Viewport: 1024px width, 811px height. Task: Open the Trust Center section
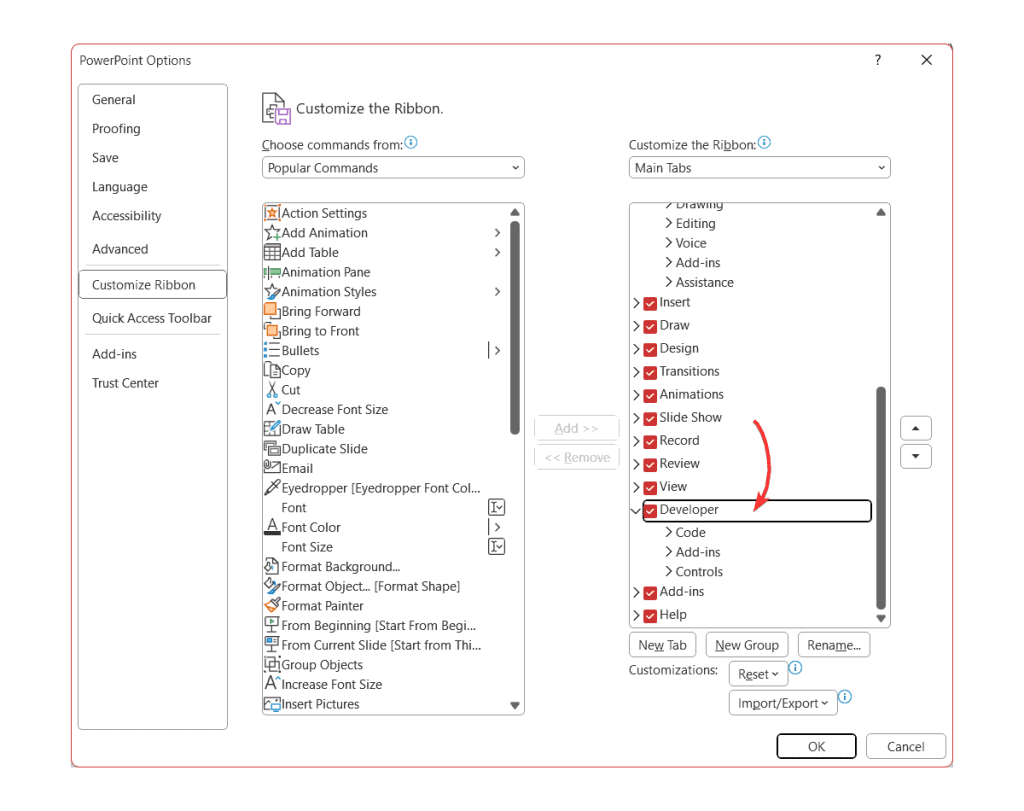coord(125,383)
